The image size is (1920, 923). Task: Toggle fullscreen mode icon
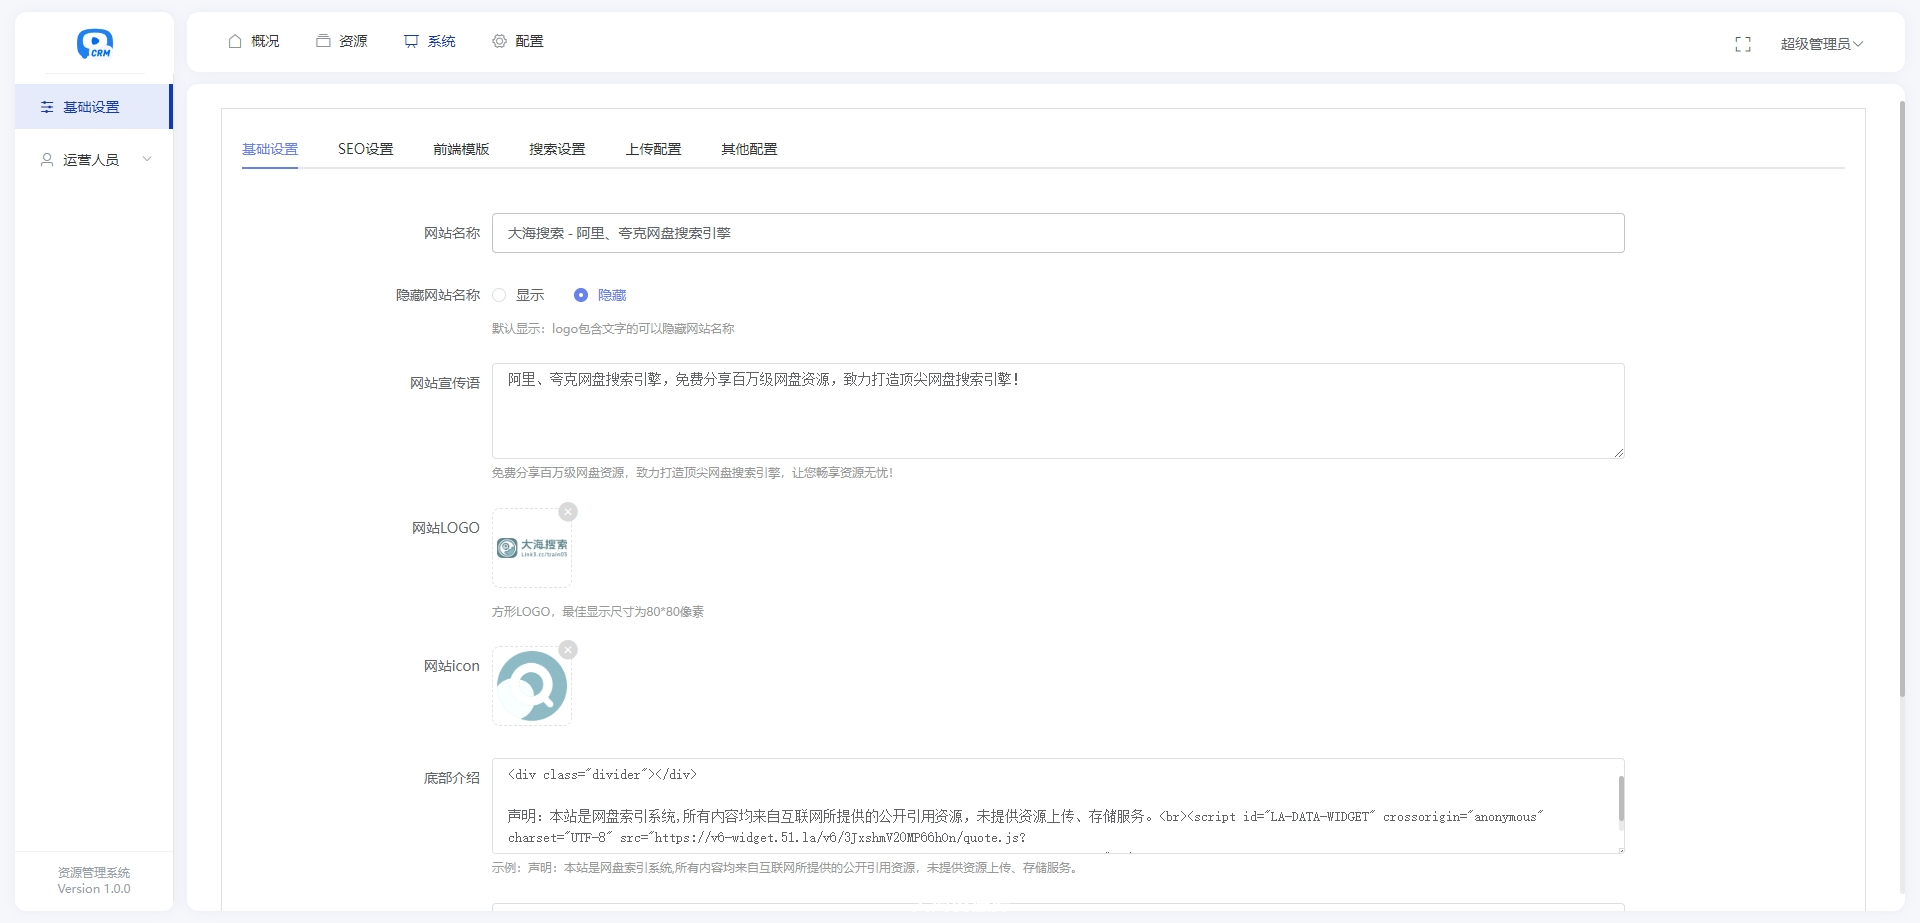point(1743,44)
